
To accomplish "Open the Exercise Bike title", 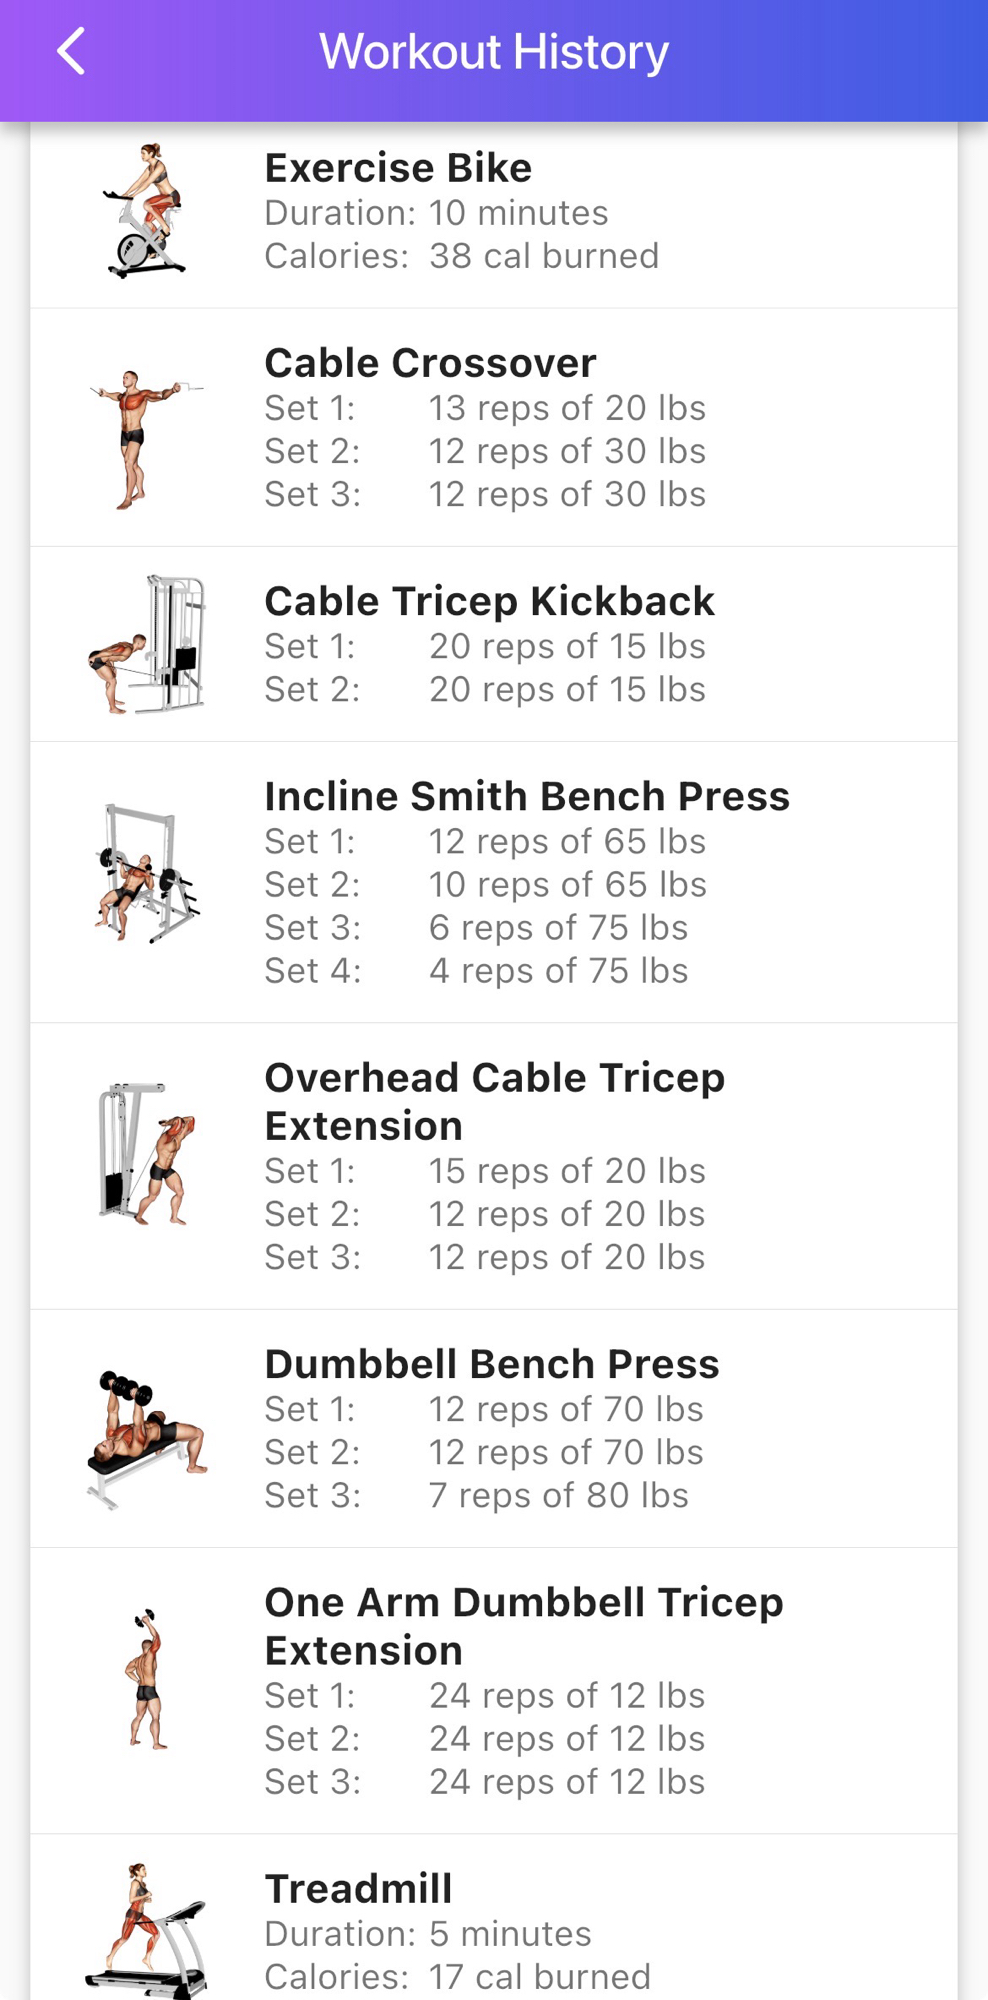I will click(398, 168).
